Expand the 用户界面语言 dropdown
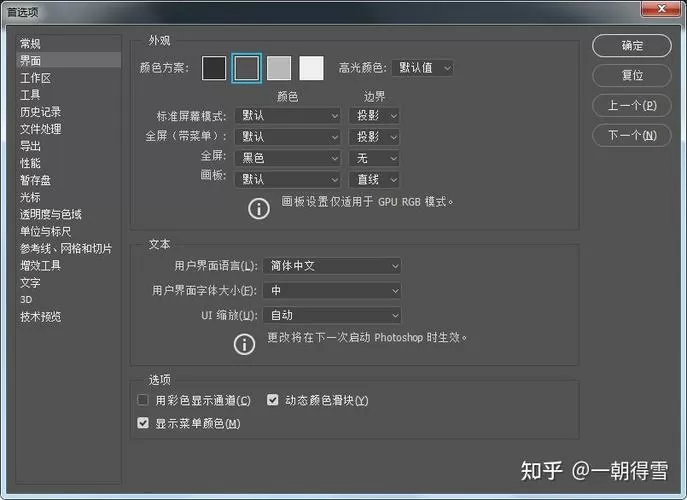This screenshot has width=687, height=500. click(x=332, y=266)
